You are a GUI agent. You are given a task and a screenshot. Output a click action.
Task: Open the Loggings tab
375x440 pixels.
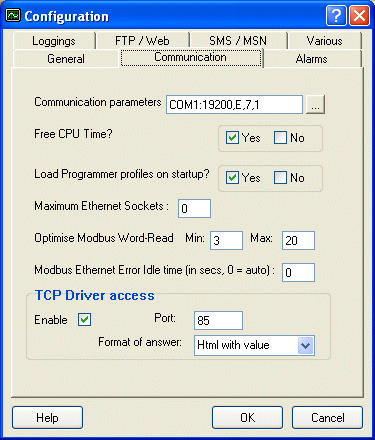pos(54,41)
